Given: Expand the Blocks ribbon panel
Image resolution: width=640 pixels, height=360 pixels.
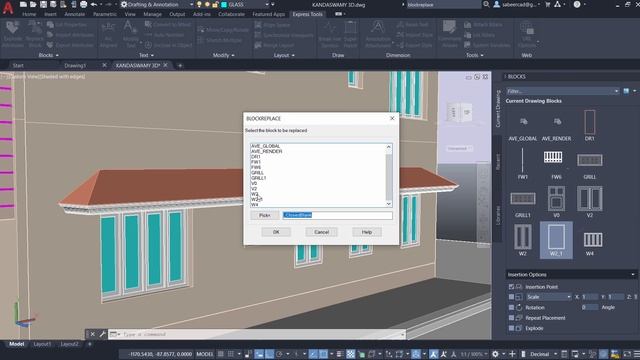Looking at the screenshot, I should (x=49, y=55).
